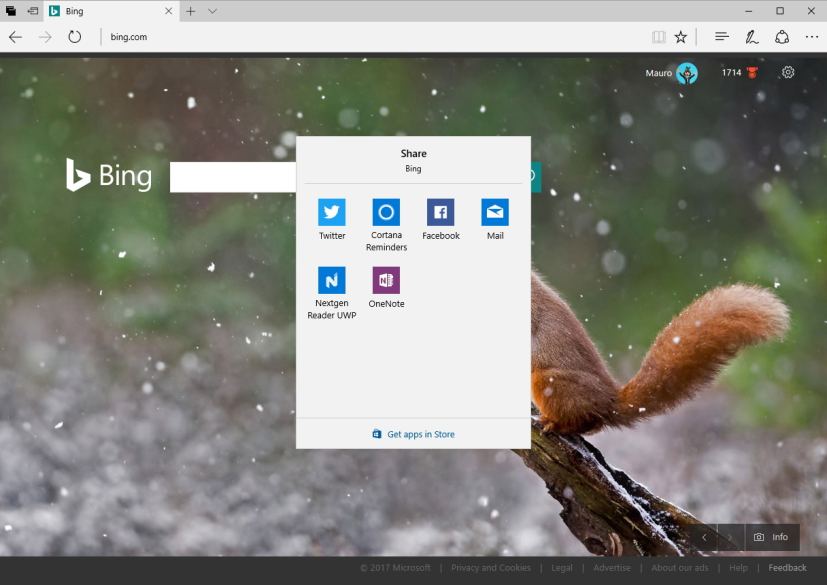This screenshot has height=585, width=827.
Task: Add Bing to favorites with the star
Action: pos(681,36)
